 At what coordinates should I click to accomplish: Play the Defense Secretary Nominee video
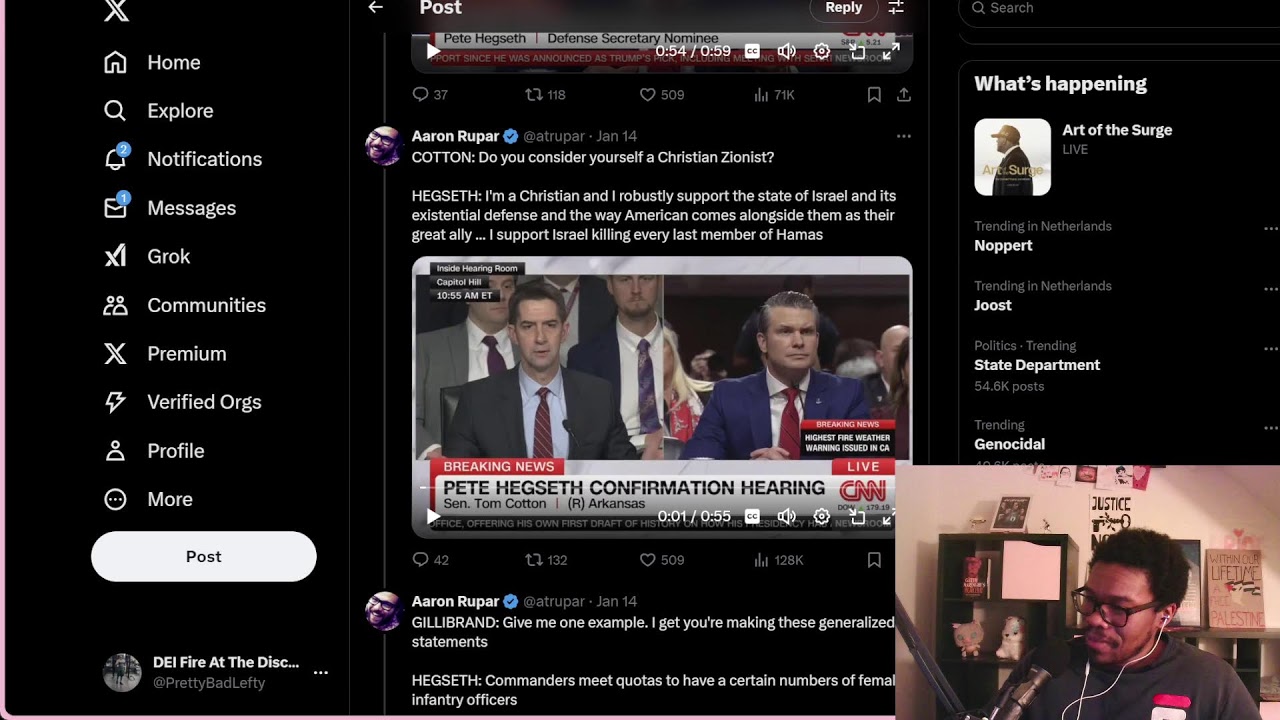[x=433, y=51]
